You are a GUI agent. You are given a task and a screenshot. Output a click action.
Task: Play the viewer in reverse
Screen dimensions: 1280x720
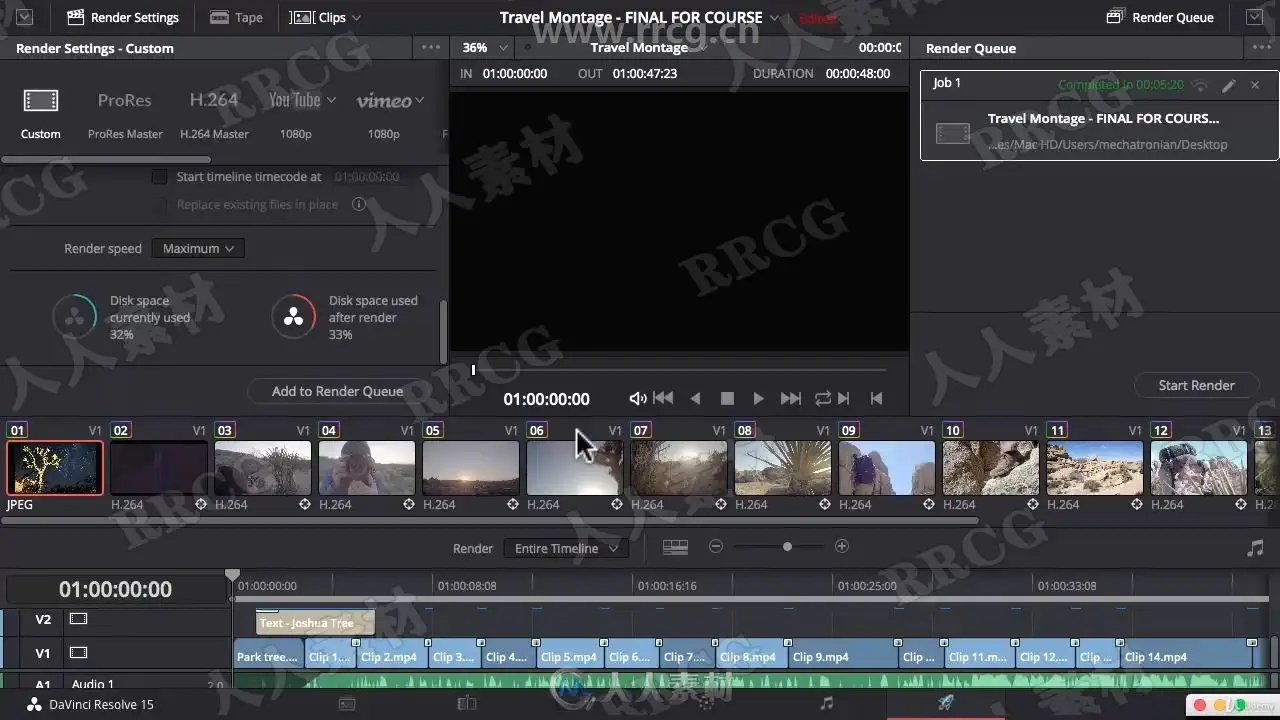(695, 398)
